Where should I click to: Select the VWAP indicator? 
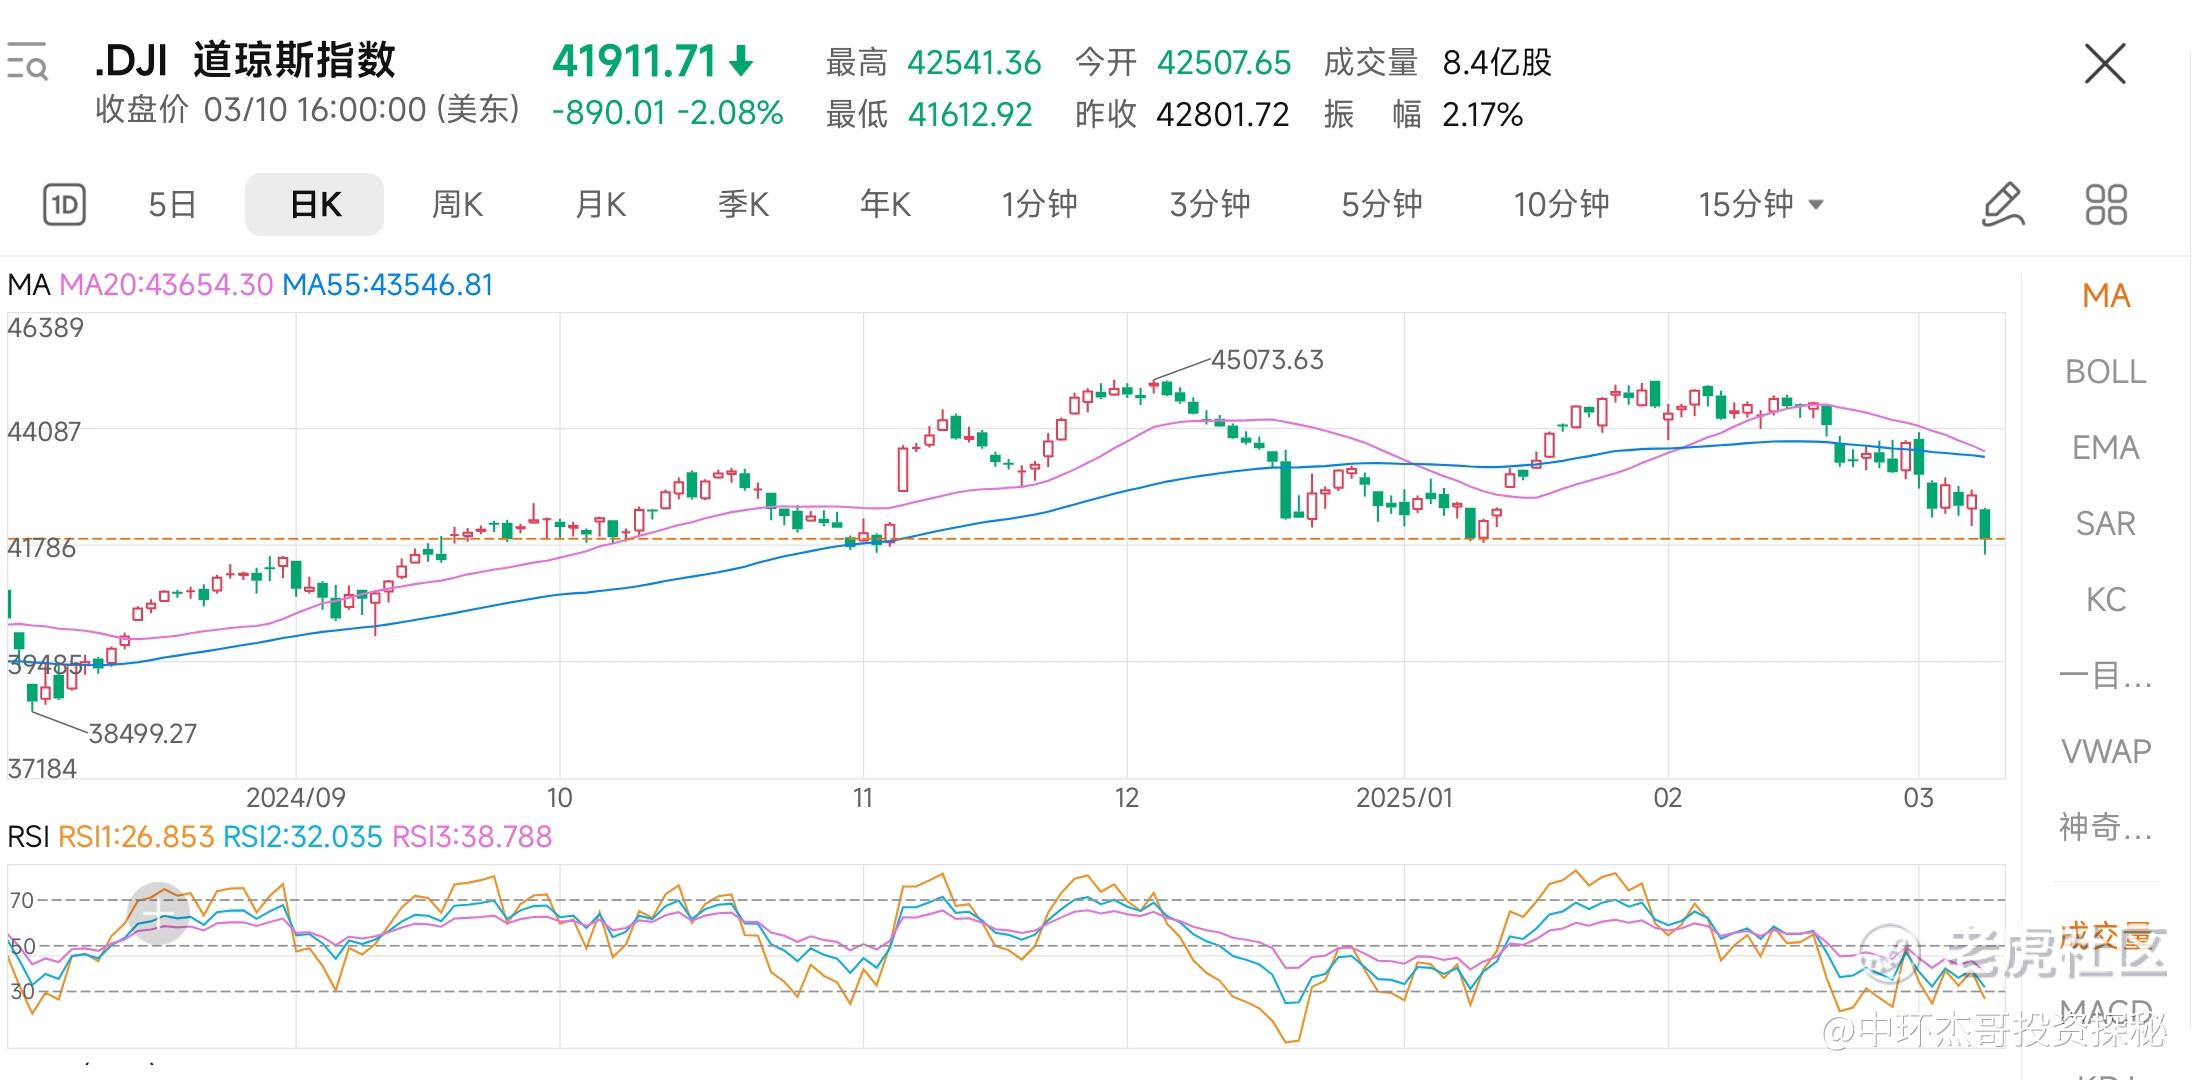2105,751
